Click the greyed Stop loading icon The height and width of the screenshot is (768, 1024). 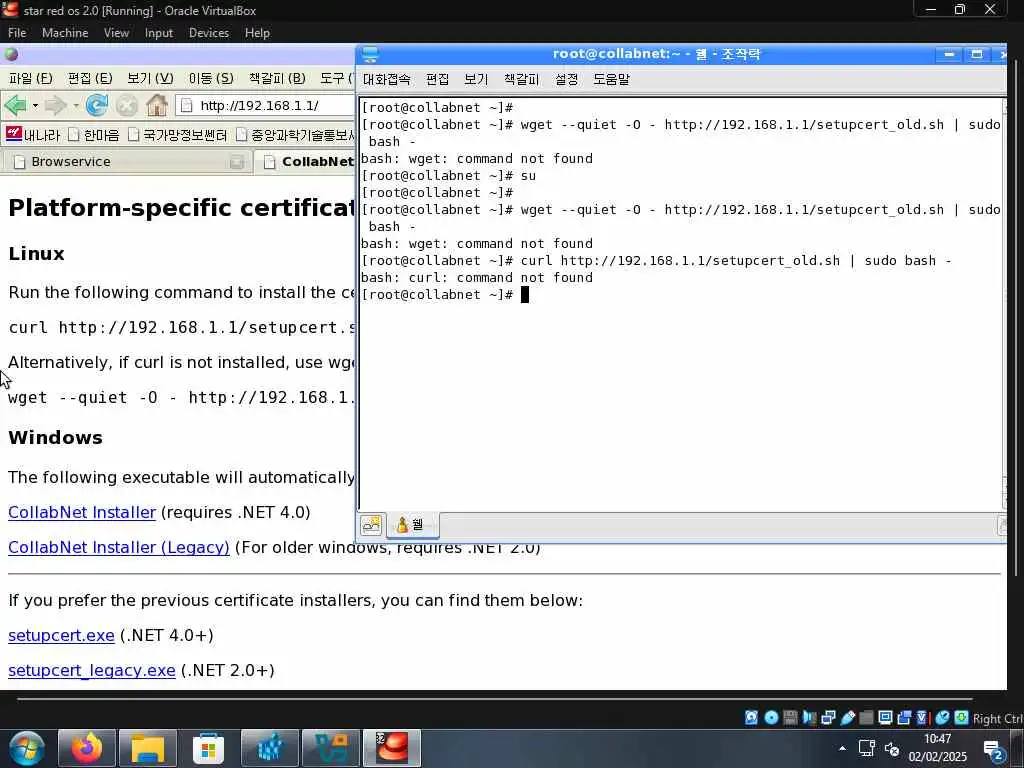[x=127, y=105]
